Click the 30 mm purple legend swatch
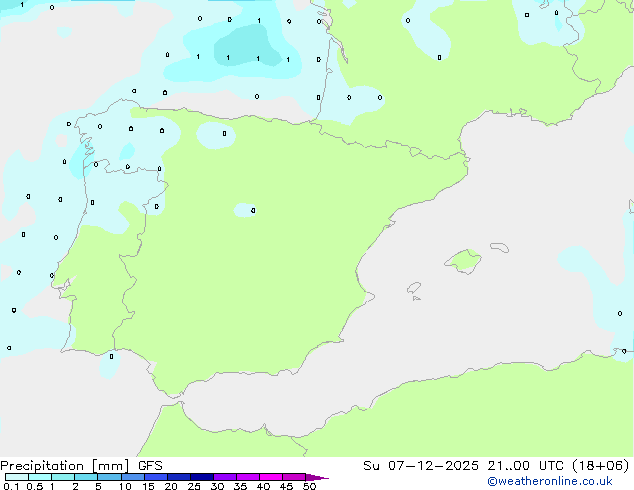The height and width of the screenshot is (490, 634). 225,477
